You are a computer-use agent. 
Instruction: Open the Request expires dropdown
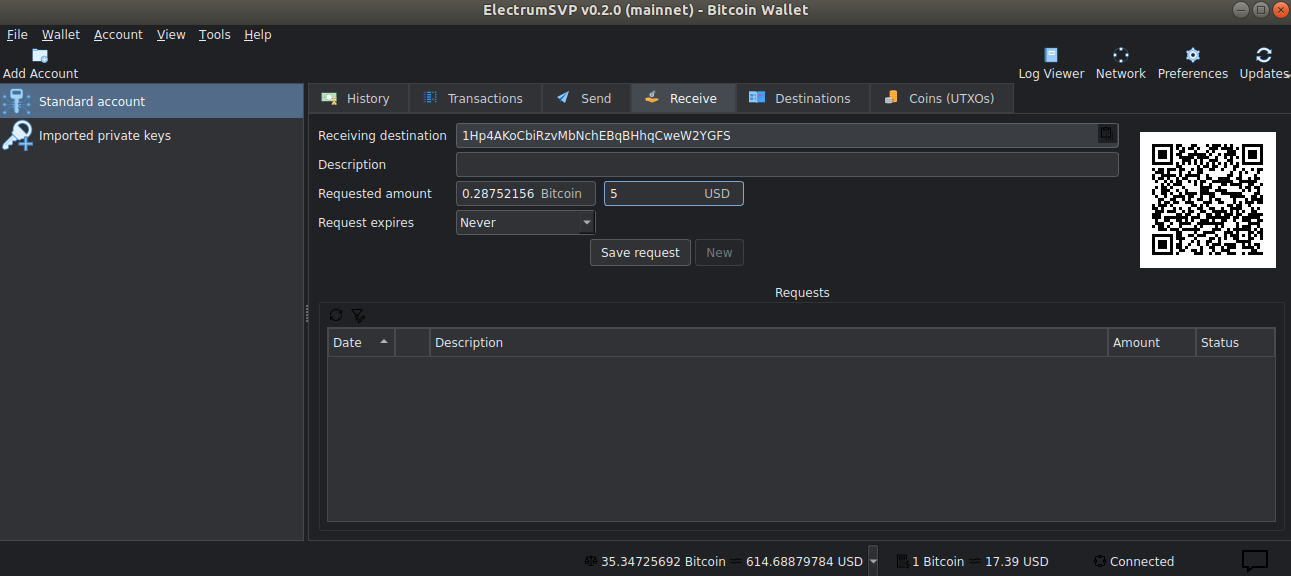click(526, 222)
